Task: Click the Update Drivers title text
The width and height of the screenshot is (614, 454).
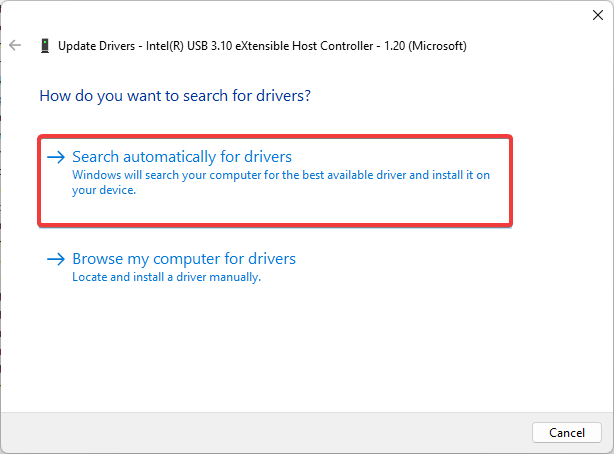Action: [262, 46]
